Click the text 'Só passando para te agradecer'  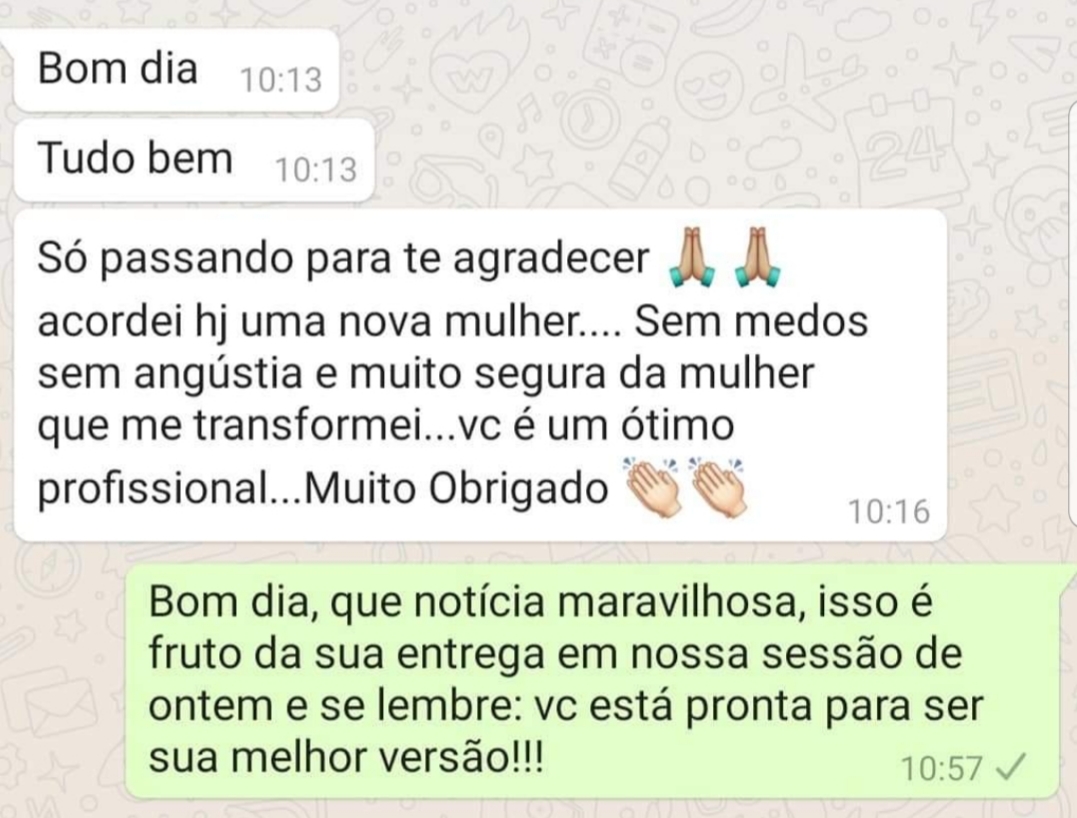(x=343, y=260)
